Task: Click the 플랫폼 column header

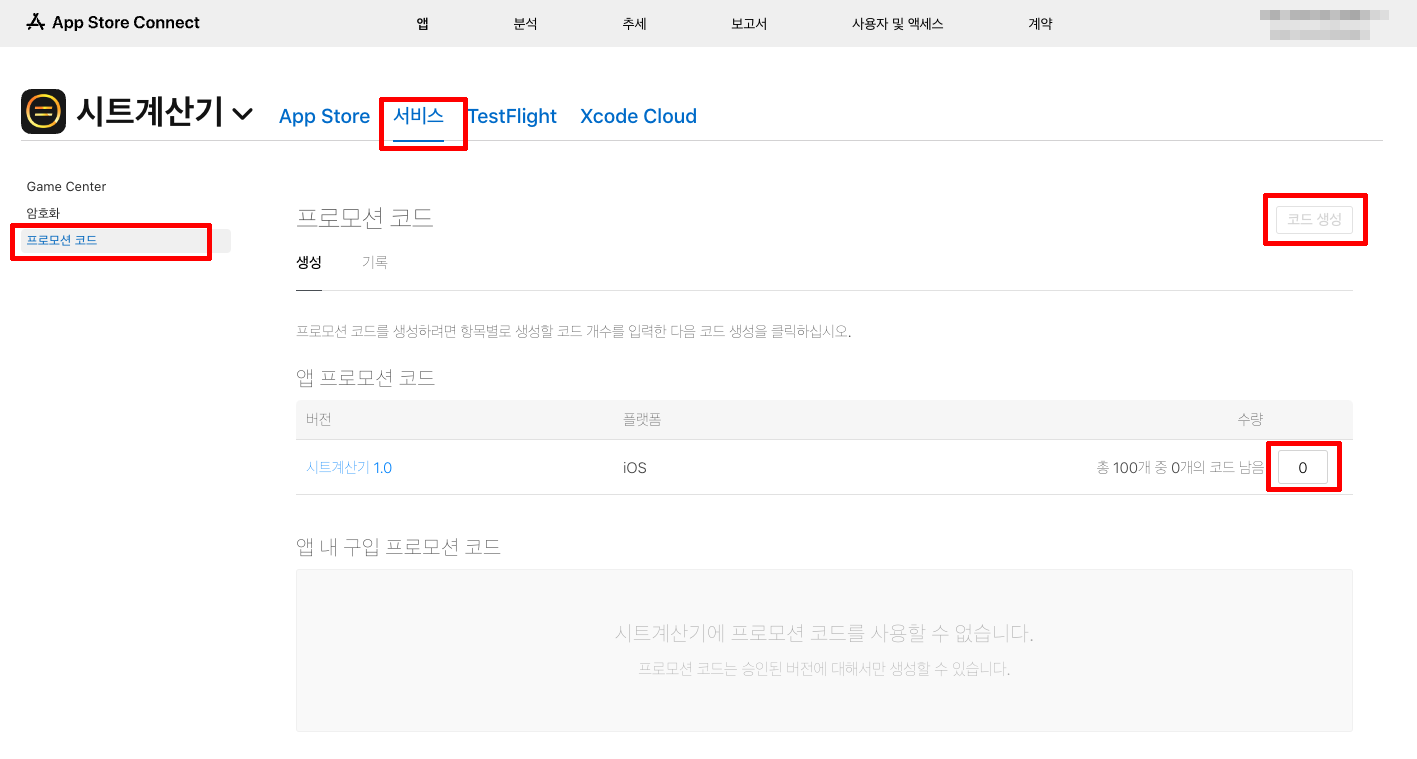Action: (642, 419)
